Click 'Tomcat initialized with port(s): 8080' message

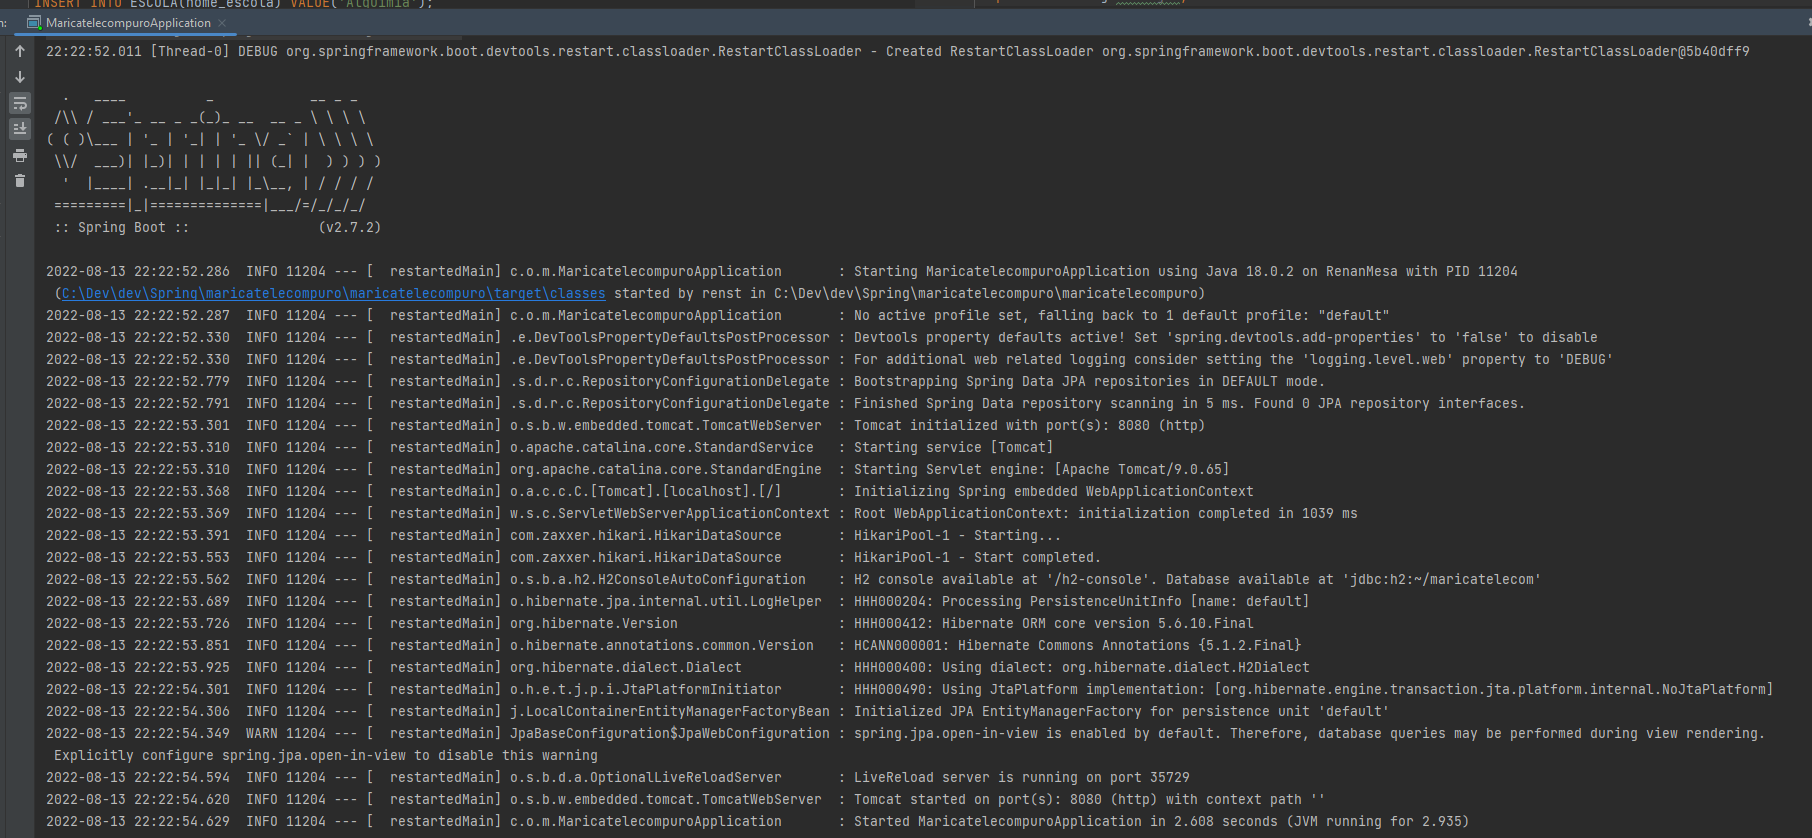1030,426
